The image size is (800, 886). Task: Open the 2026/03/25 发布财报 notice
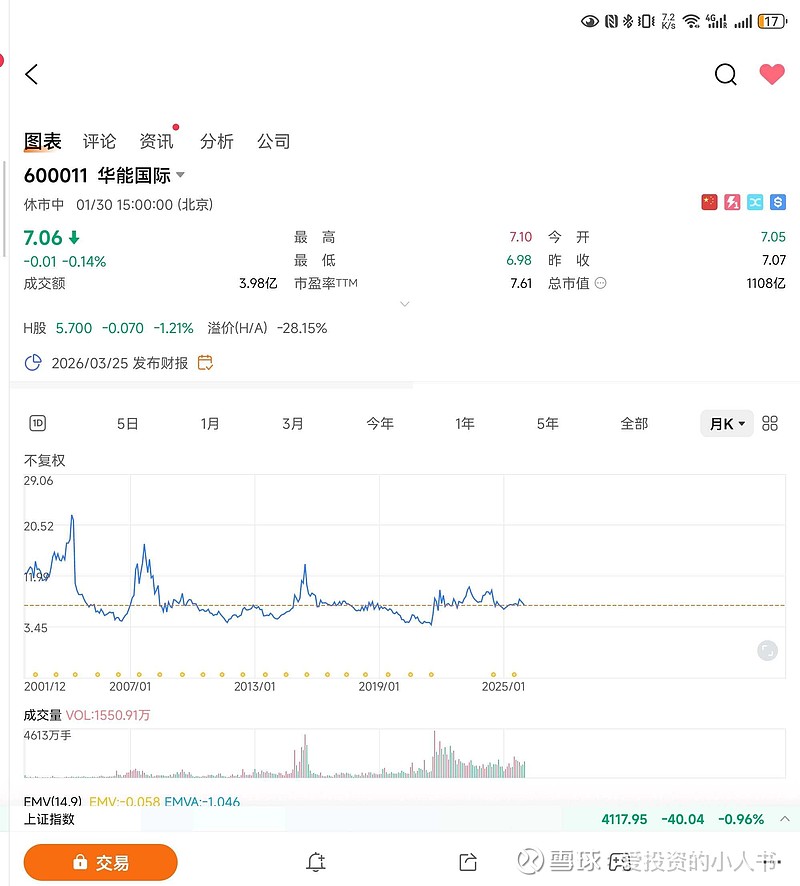[120, 363]
